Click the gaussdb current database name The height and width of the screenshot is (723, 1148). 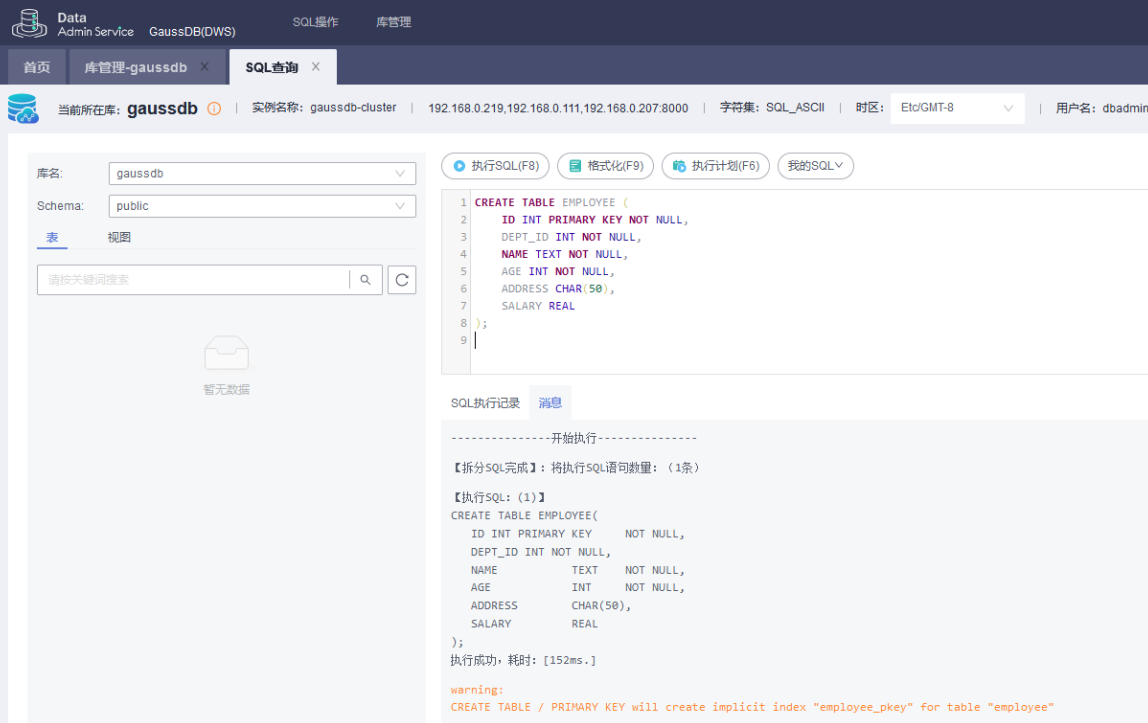point(162,108)
